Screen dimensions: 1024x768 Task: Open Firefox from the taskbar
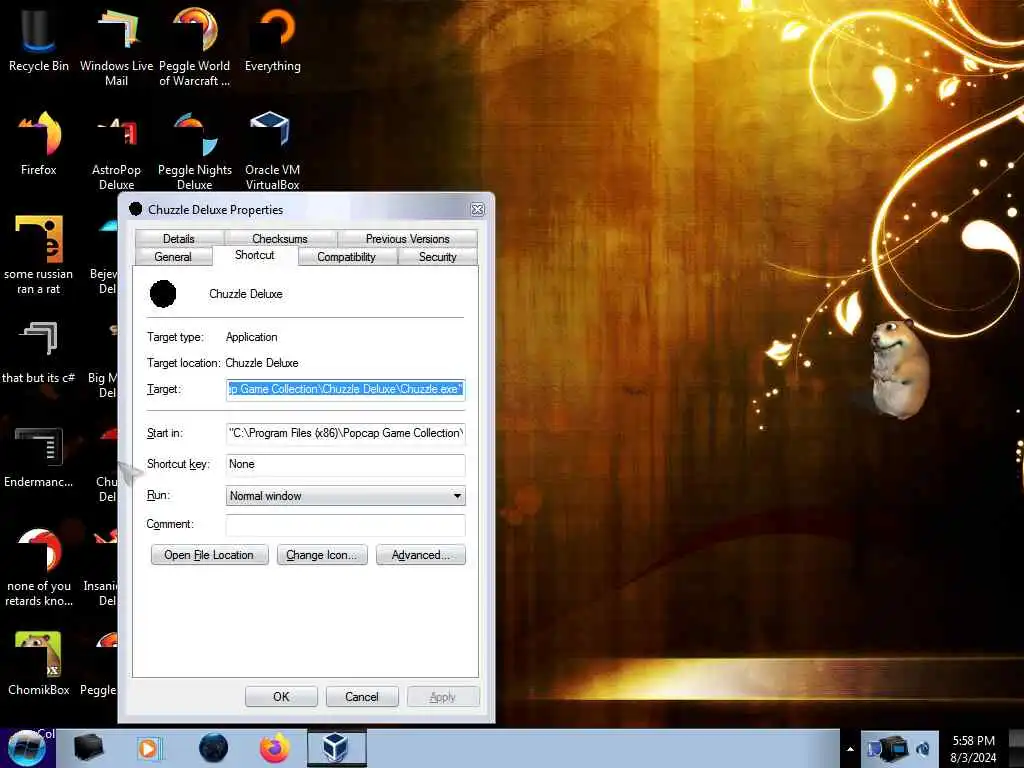point(275,748)
